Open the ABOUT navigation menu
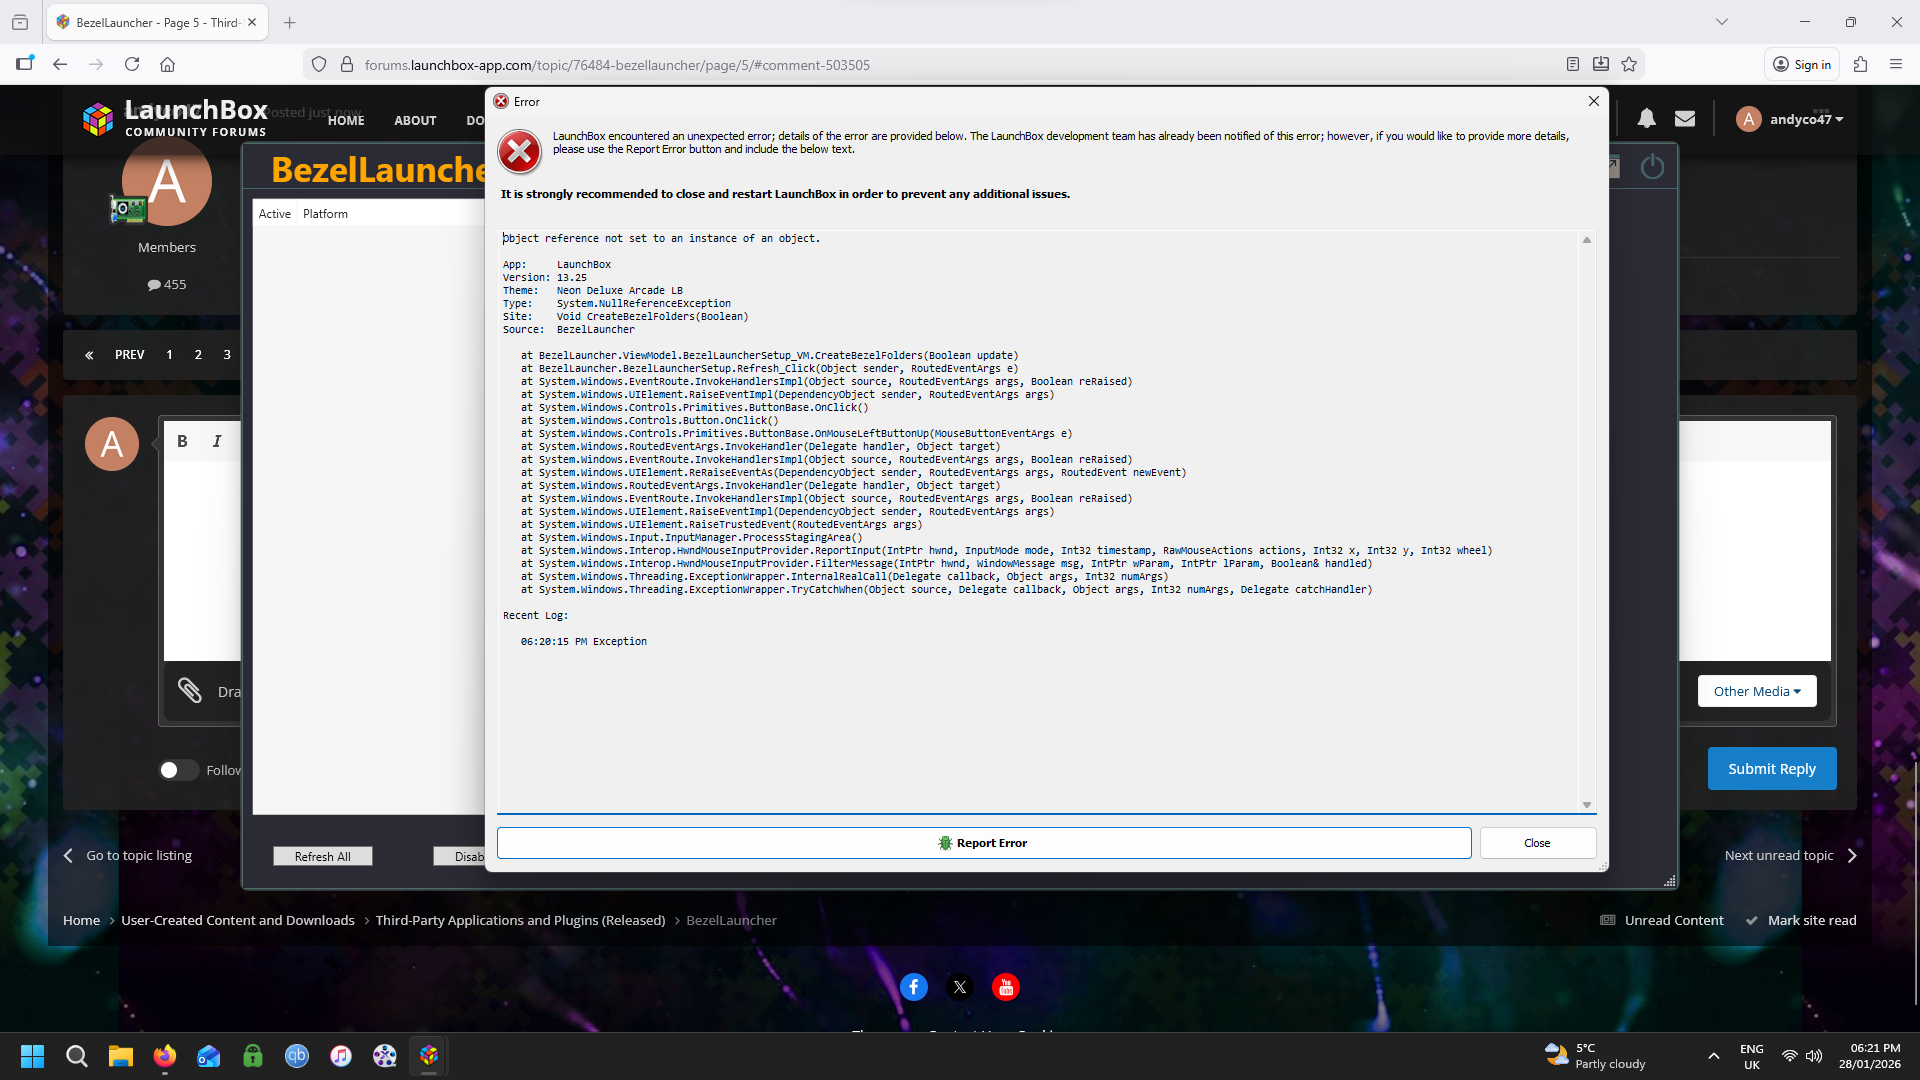 [415, 120]
